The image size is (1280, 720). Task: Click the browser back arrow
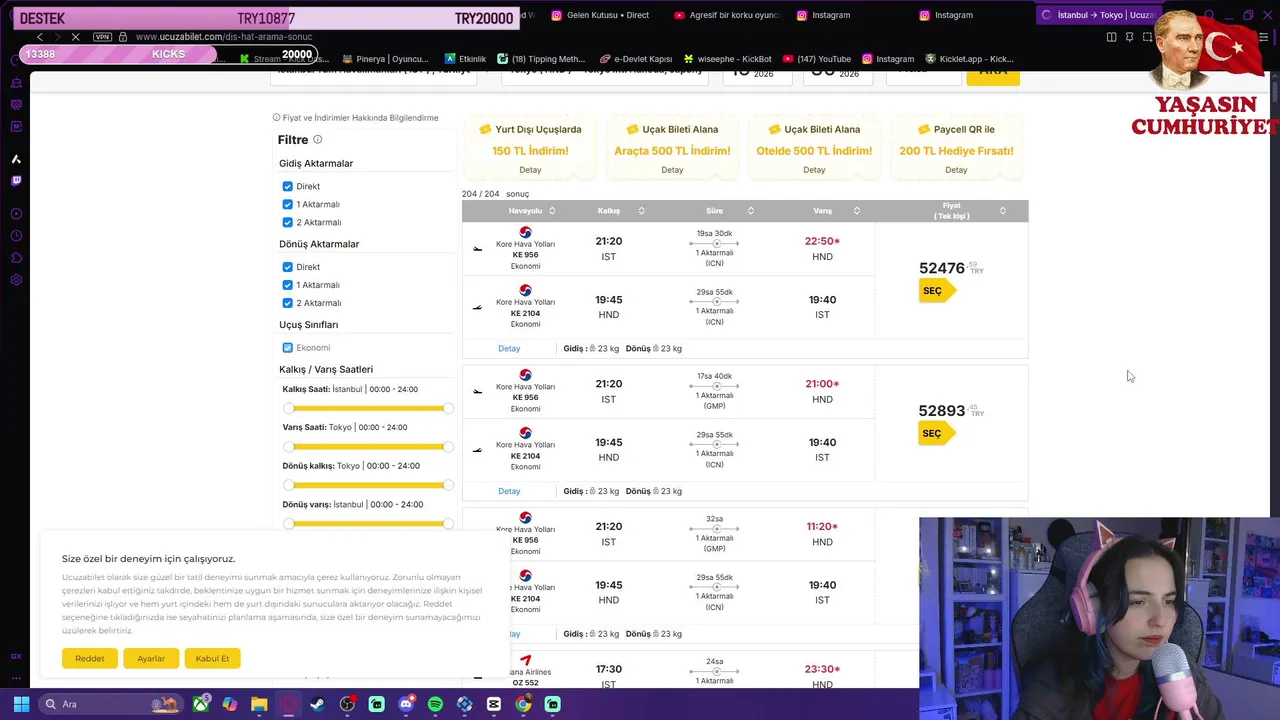pos(40,37)
